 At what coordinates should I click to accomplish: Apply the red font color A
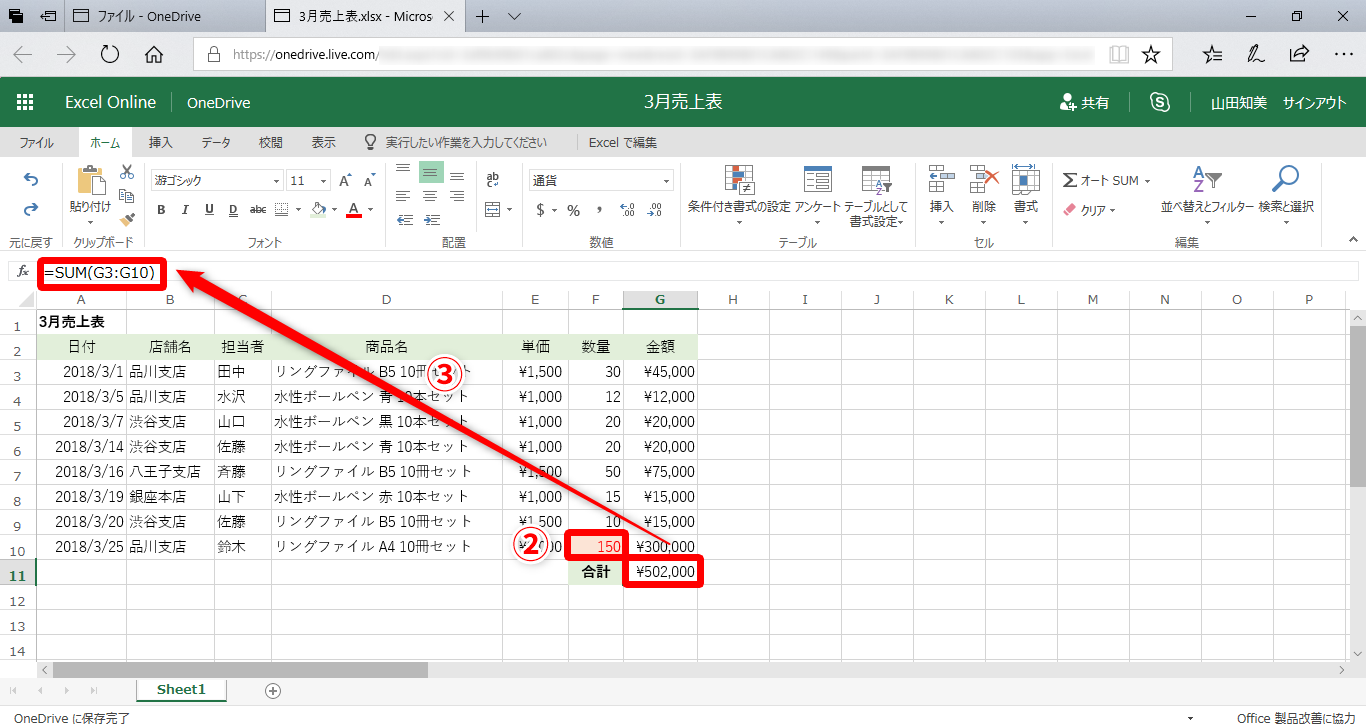pos(354,210)
